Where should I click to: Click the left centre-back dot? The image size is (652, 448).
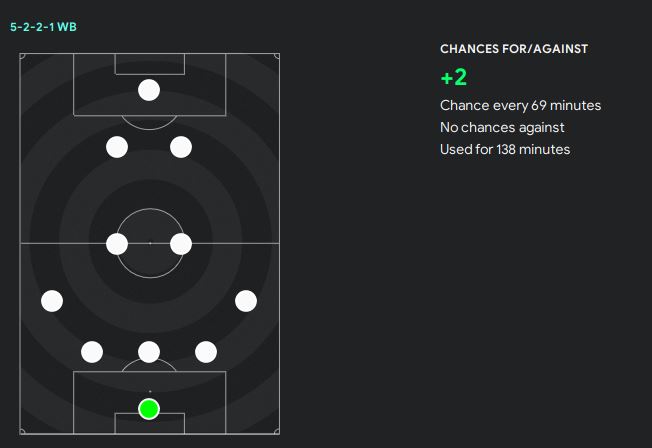[x=92, y=351]
